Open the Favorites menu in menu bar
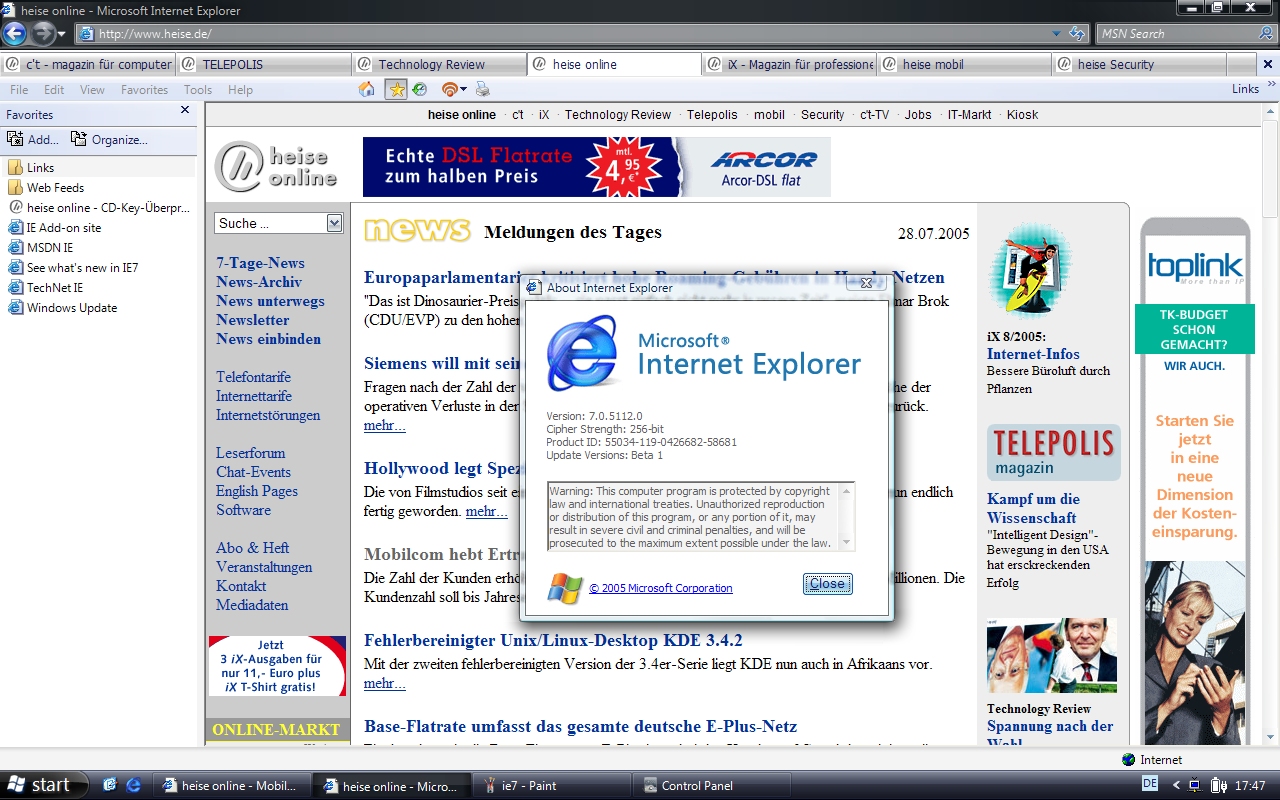The height and width of the screenshot is (800, 1280). pyautogui.click(x=144, y=90)
